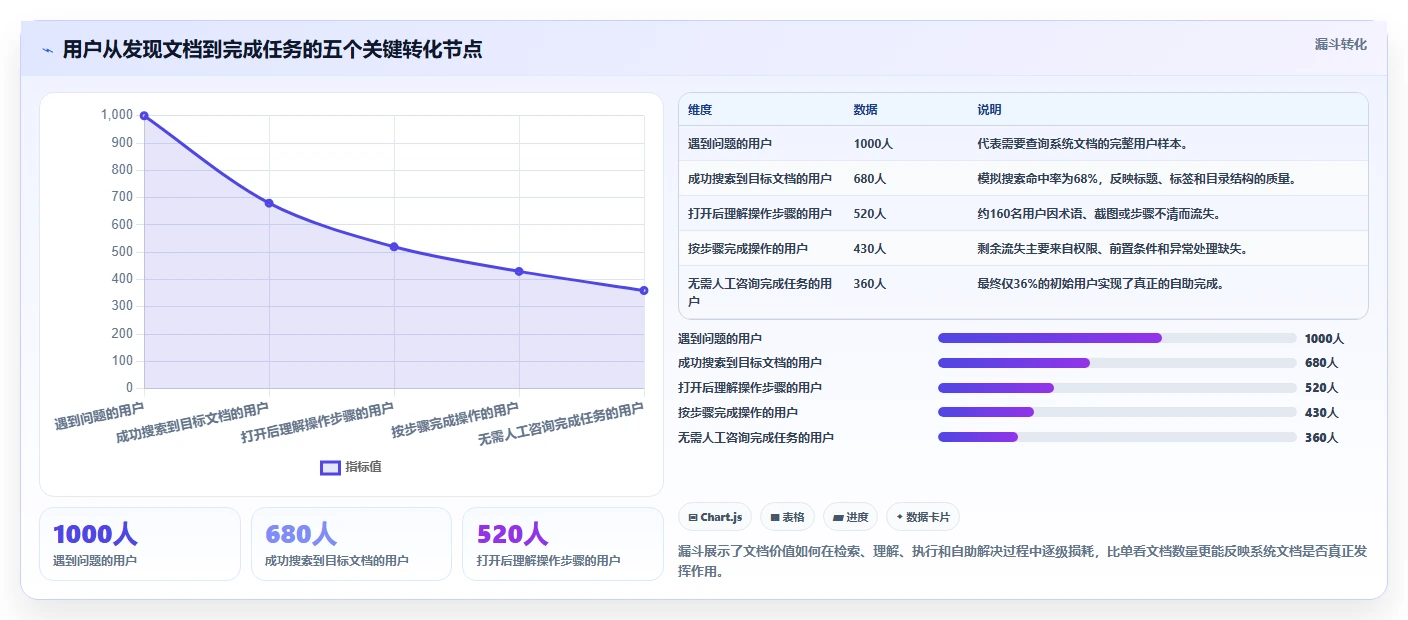Click the description starting 约160名用户因术语
Viewport: 1408px width, 620px height.
pos(1099,214)
